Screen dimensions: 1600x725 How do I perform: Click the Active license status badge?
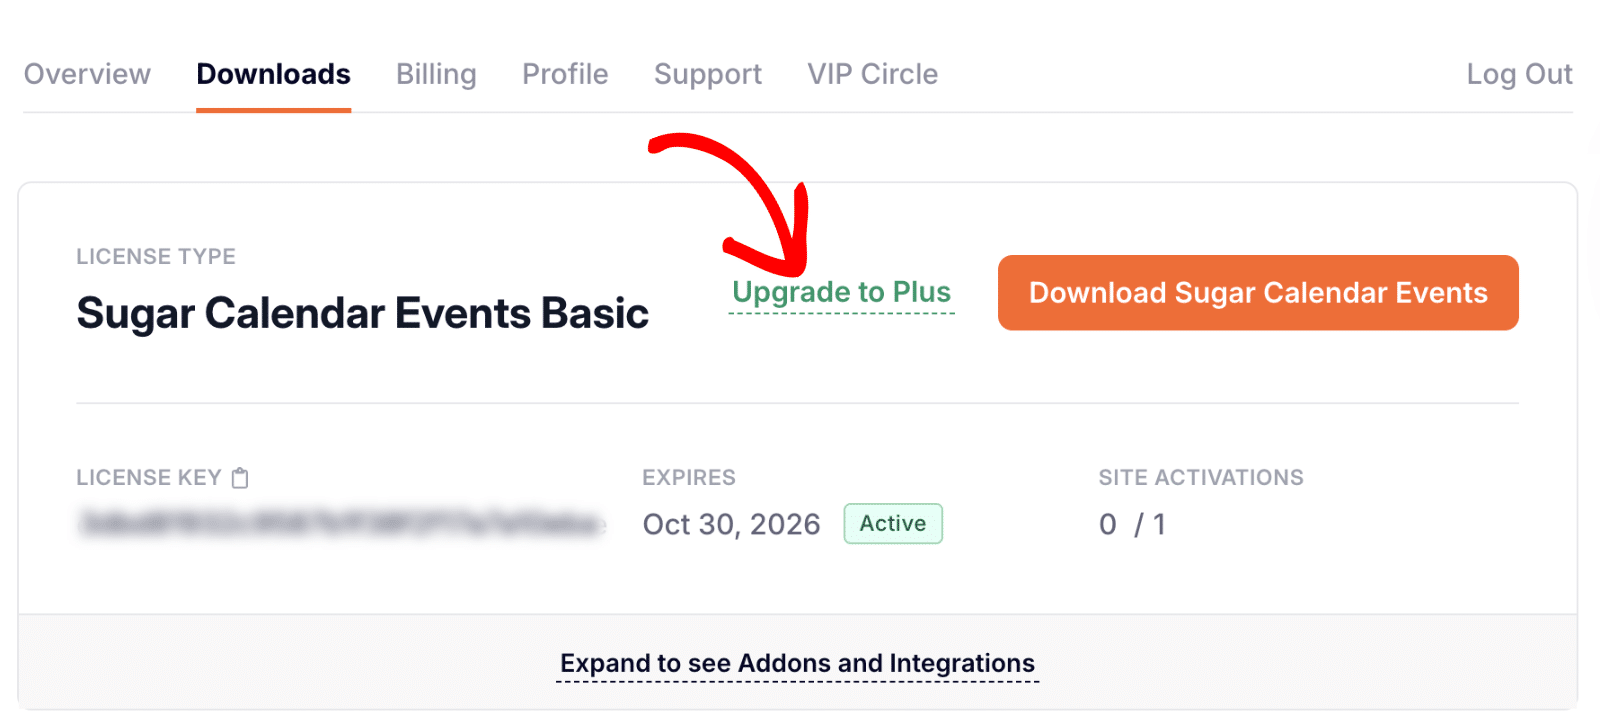(892, 523)
